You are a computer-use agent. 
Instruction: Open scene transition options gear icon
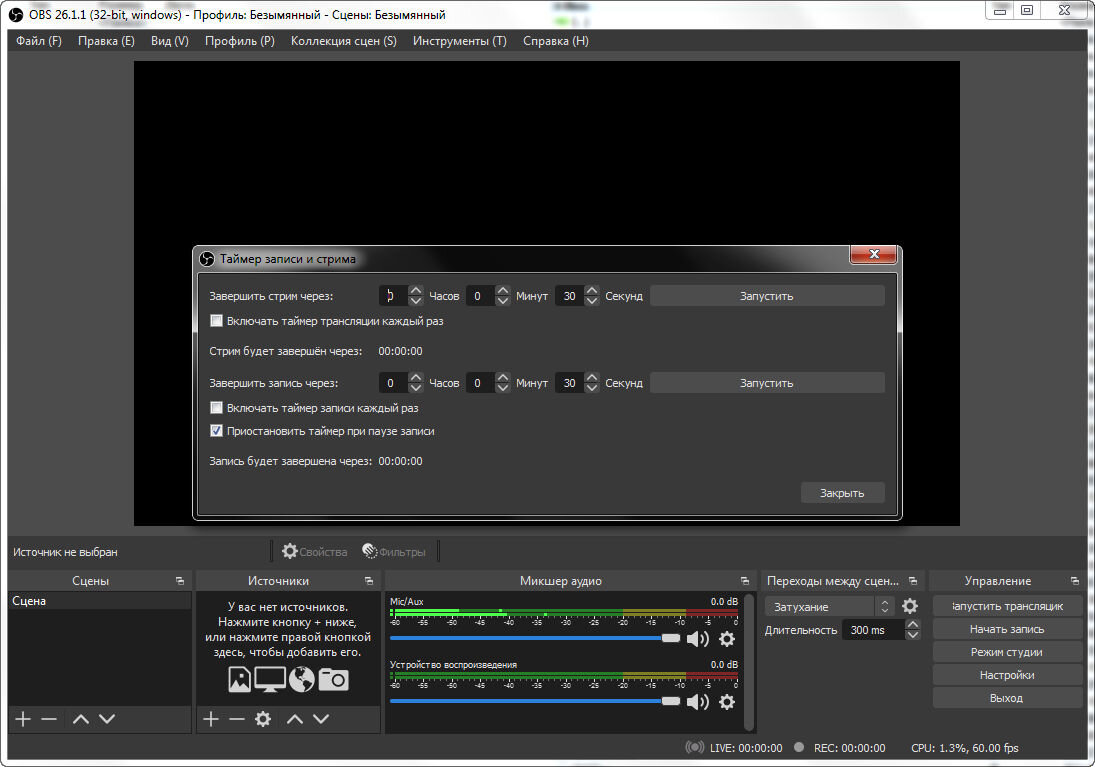point(910,605)
